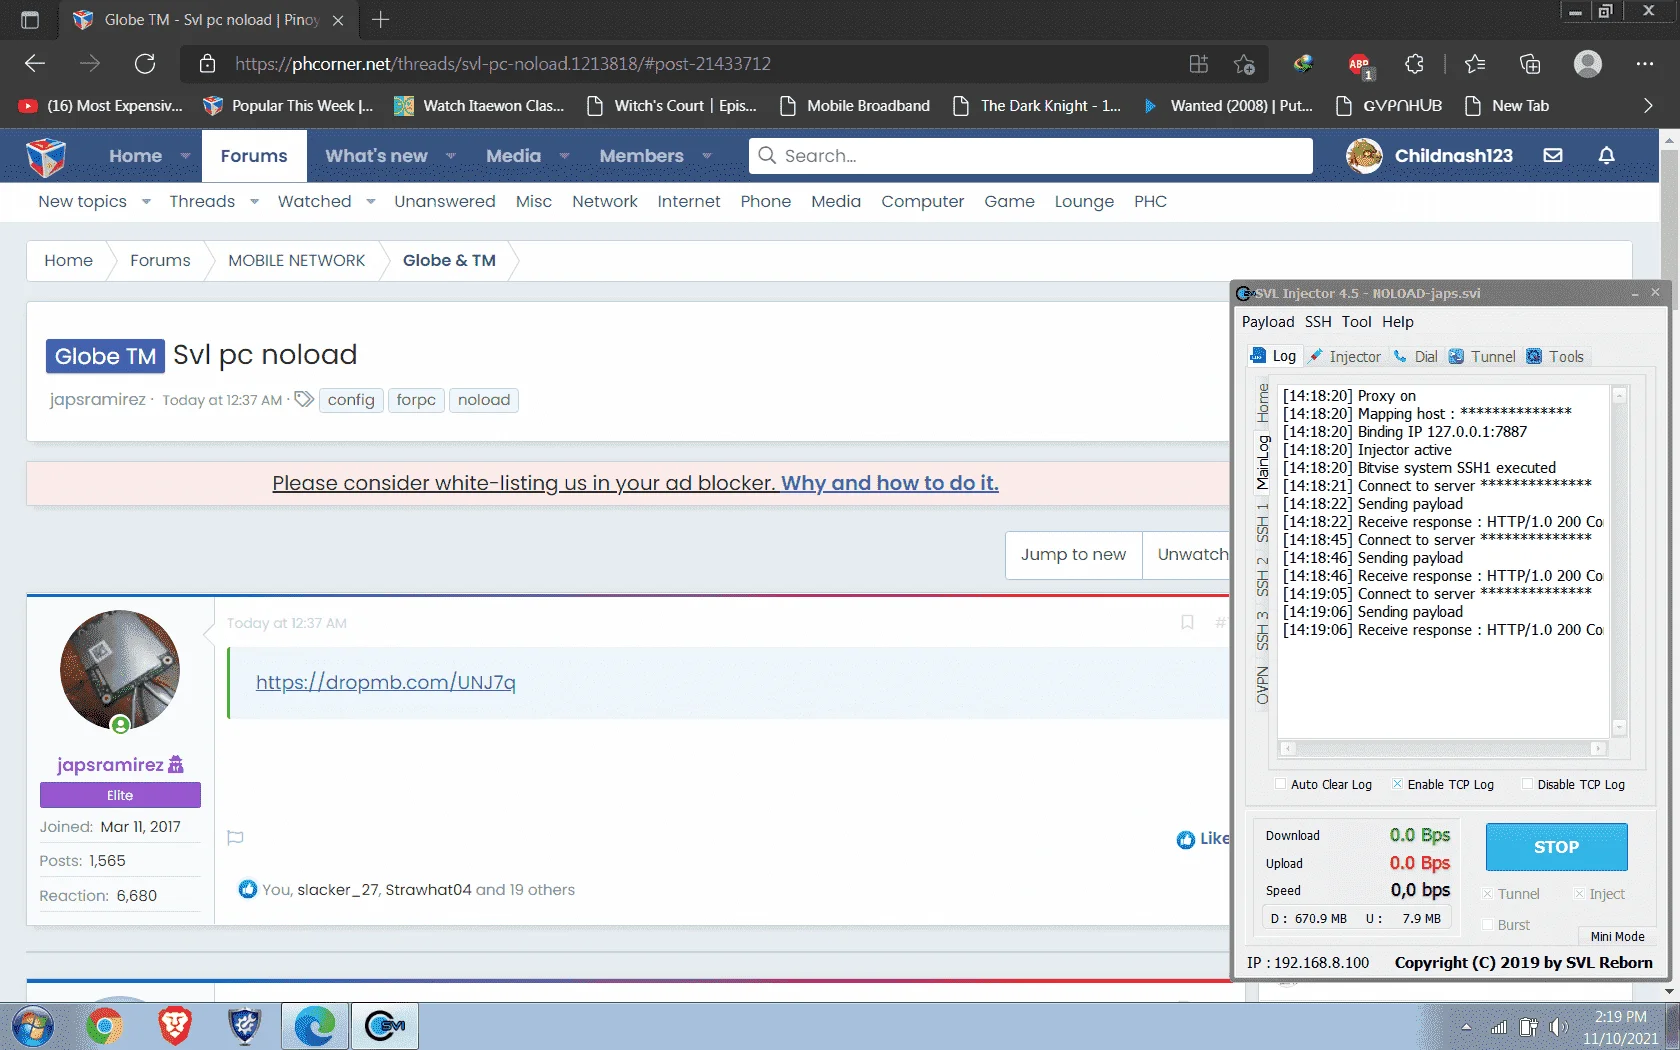Select the OVPN vertical log tab
This screenshot has height=1050, width=1680.
1262,685
